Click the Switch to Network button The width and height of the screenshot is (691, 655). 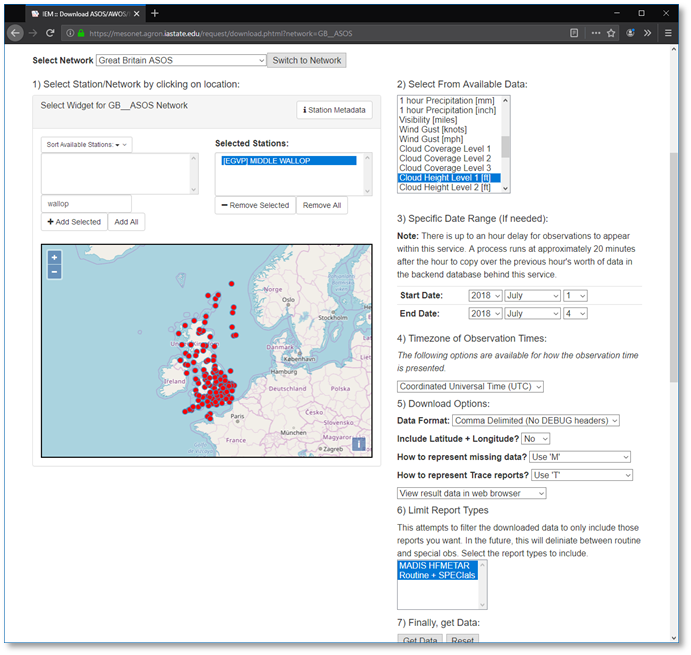pyautogui.click(x=307, y=60)
